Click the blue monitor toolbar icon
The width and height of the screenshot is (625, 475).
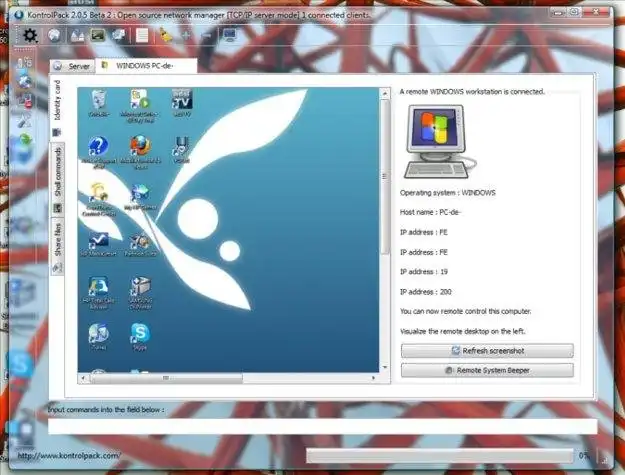(x=230, y=35)
